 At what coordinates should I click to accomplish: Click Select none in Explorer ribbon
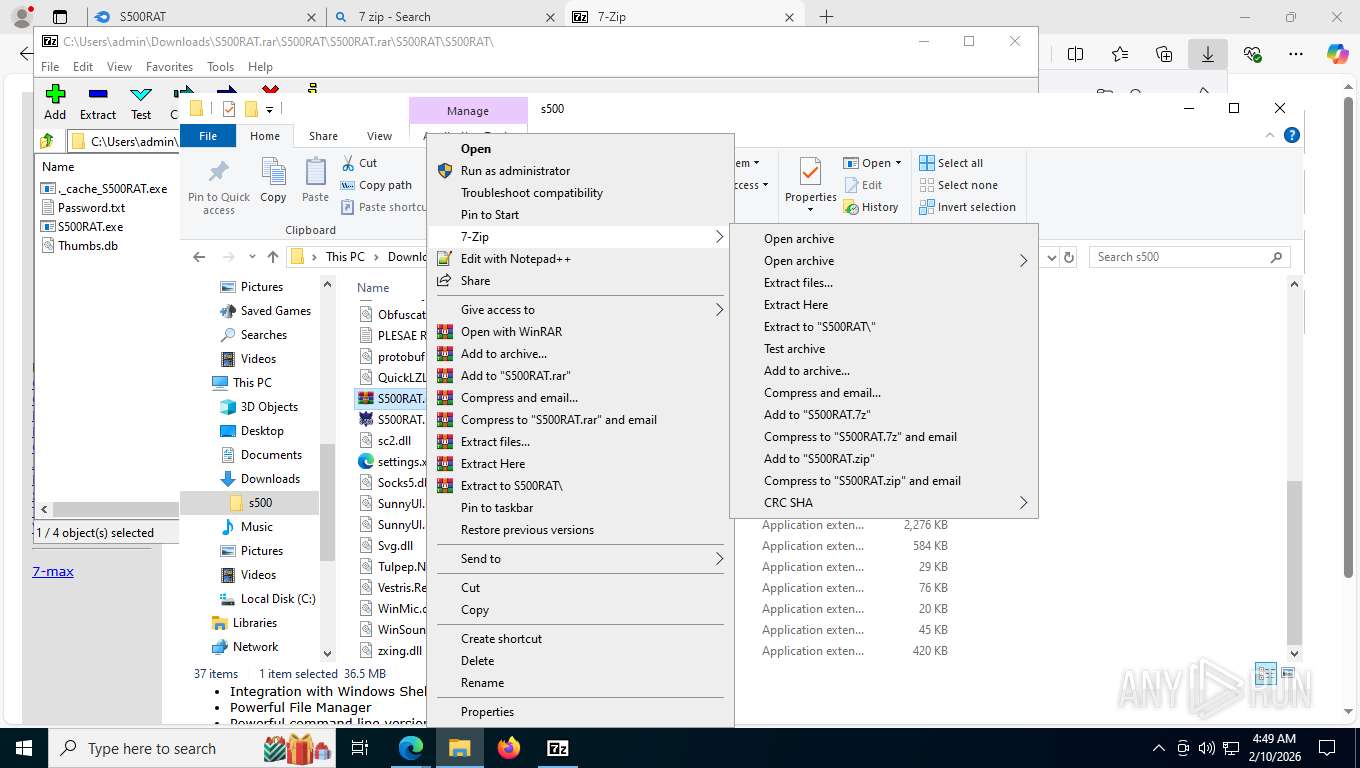957,185
